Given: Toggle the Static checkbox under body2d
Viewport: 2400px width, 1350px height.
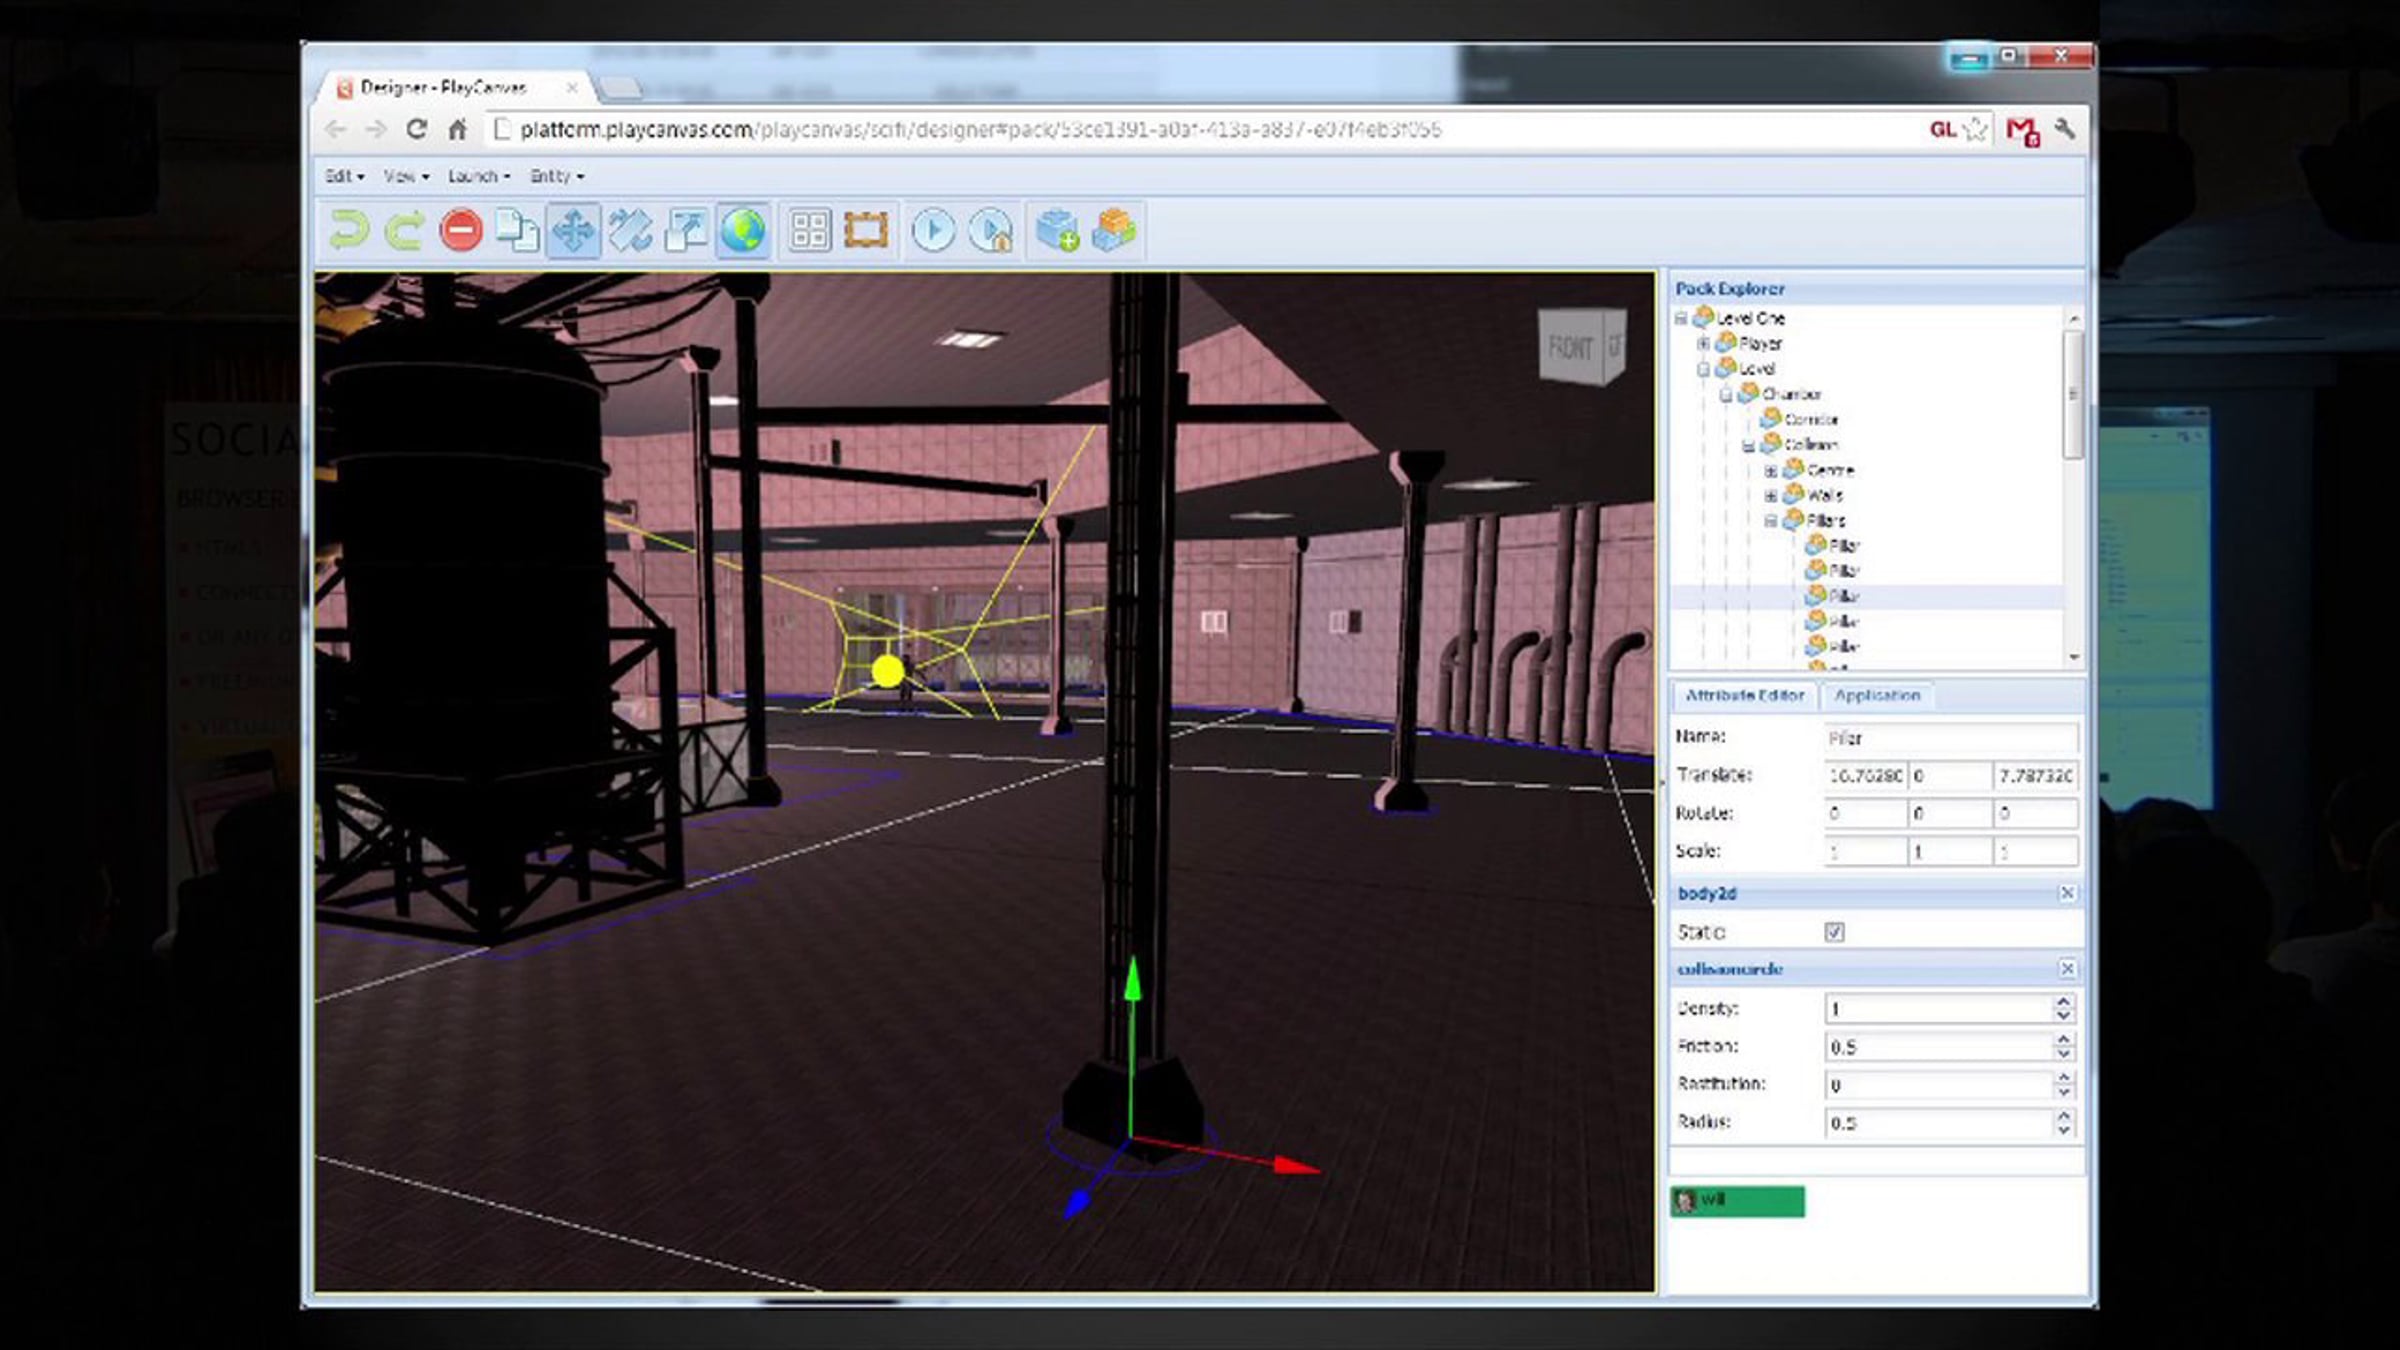Looking at the screenshot, I should (1834, 932).
